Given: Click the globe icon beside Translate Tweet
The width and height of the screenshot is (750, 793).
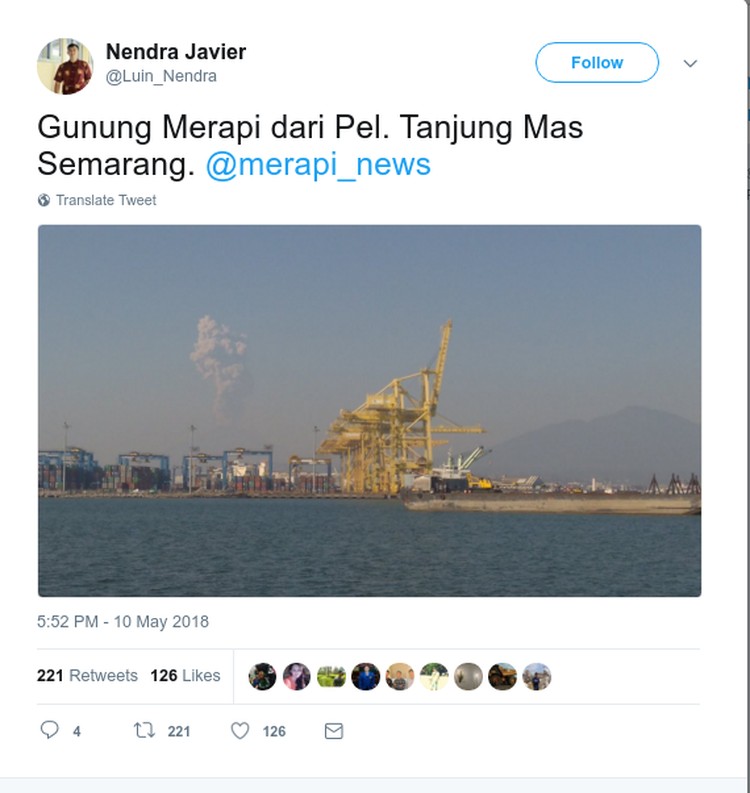Looking at the screenshot, I should pyautogui.click(x=44, y=200).
